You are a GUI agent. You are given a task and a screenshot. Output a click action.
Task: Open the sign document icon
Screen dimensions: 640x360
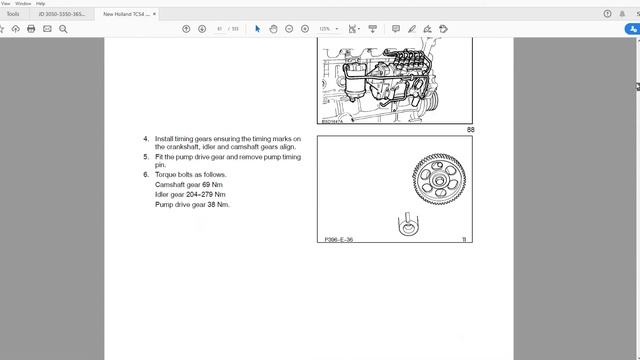427,29
